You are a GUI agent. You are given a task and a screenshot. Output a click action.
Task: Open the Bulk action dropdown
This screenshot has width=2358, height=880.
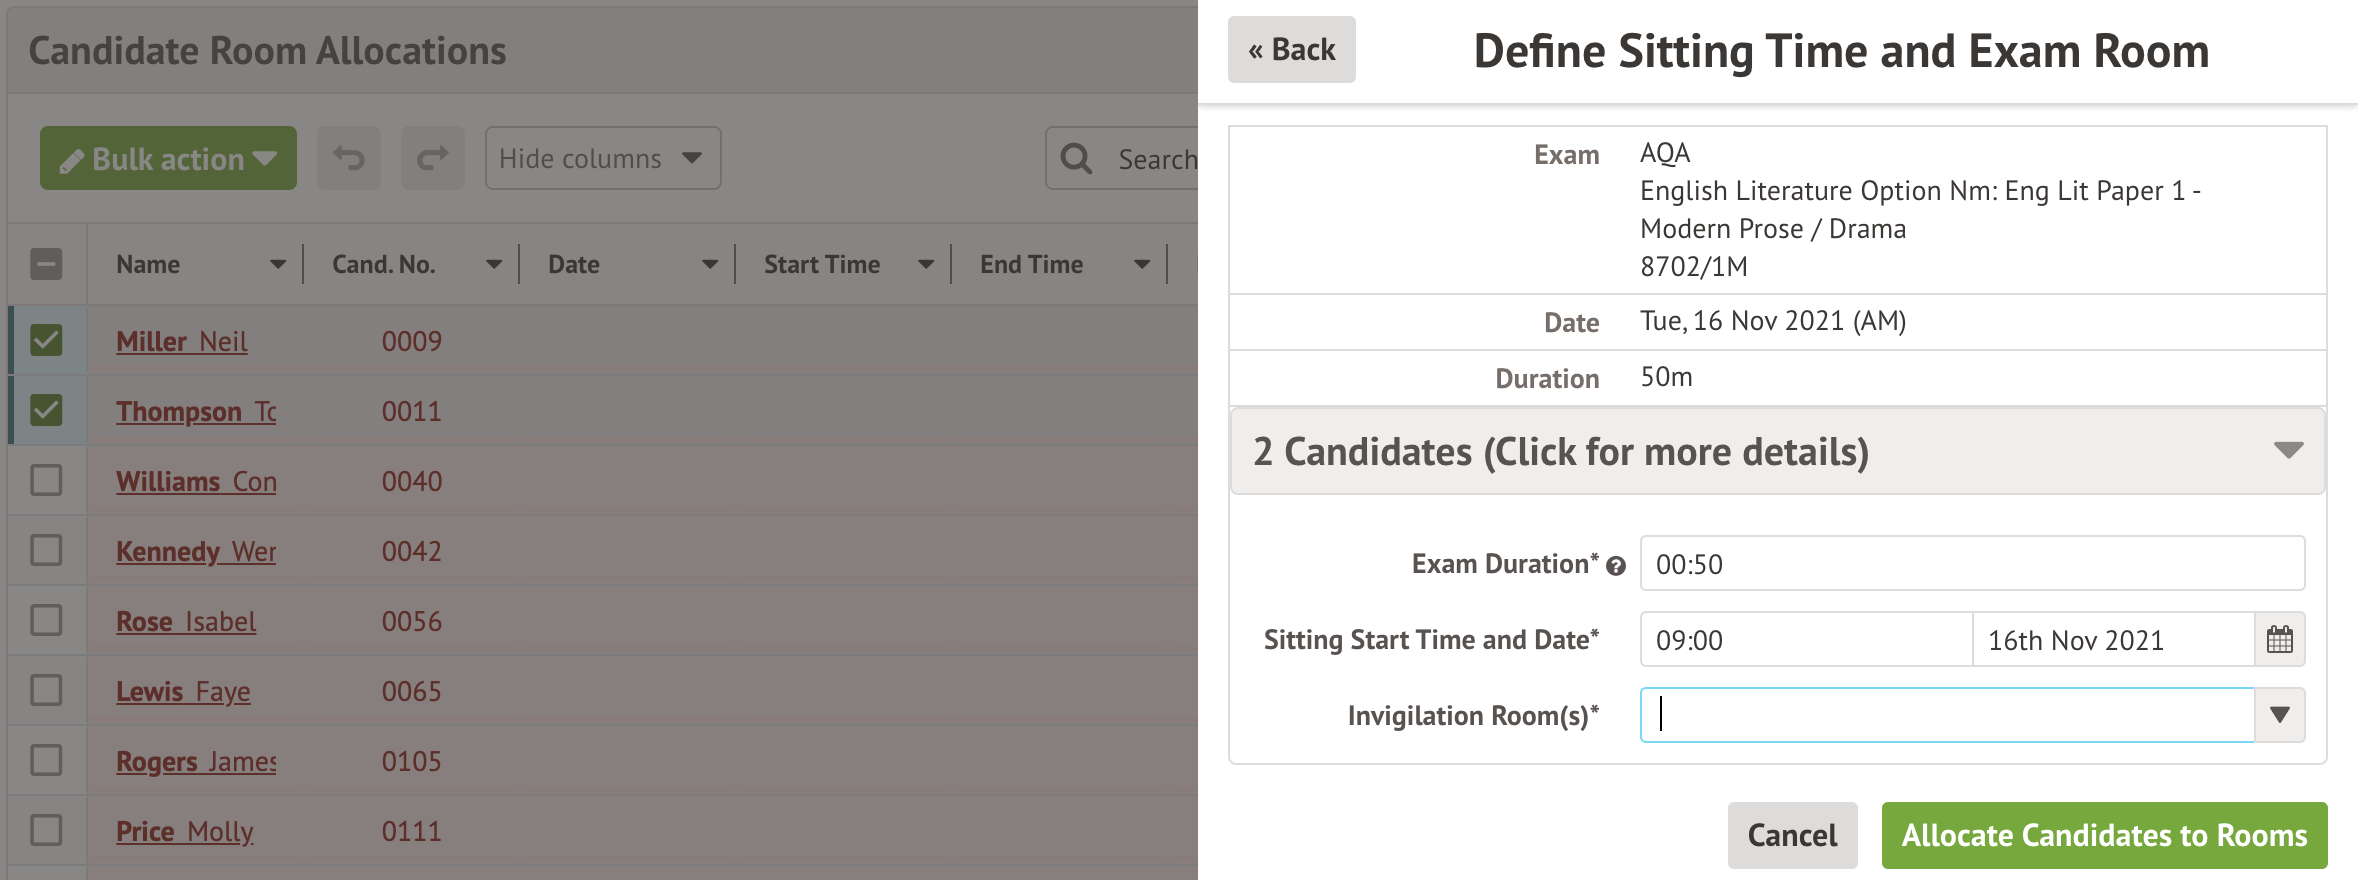pos(168,158)
